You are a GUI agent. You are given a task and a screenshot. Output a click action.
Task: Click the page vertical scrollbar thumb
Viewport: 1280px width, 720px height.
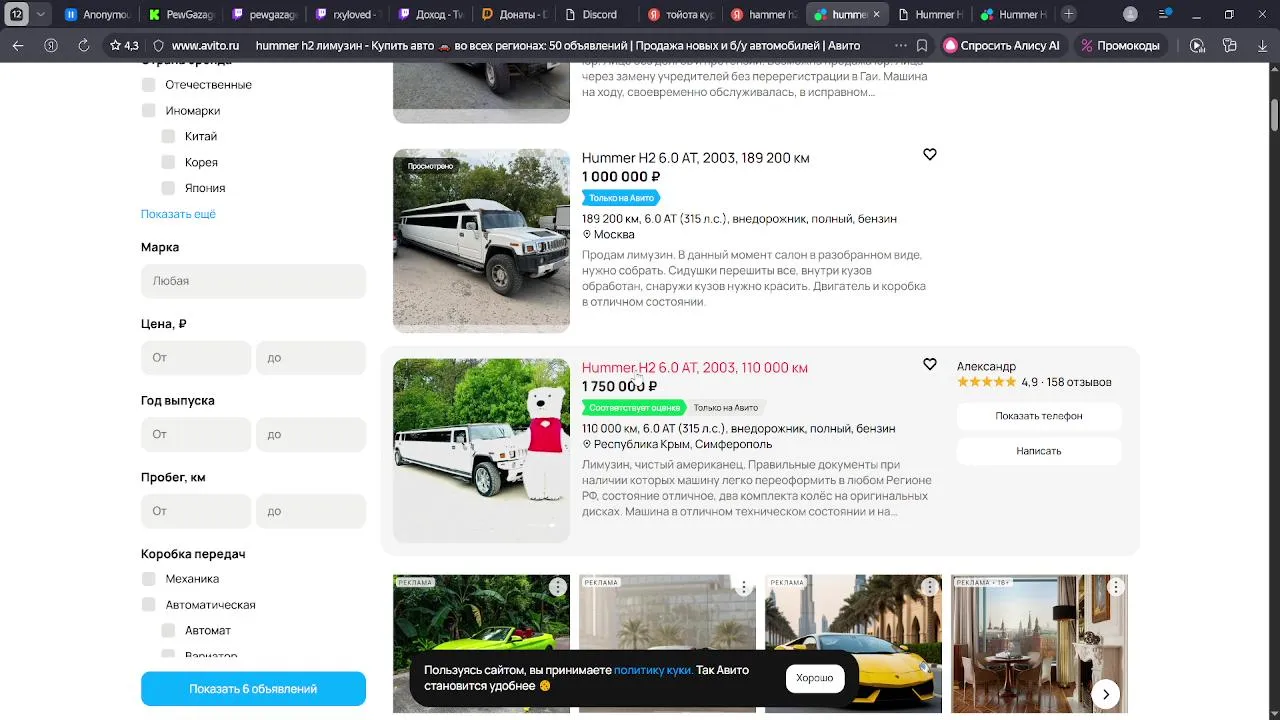click(x=1275, y=113)
